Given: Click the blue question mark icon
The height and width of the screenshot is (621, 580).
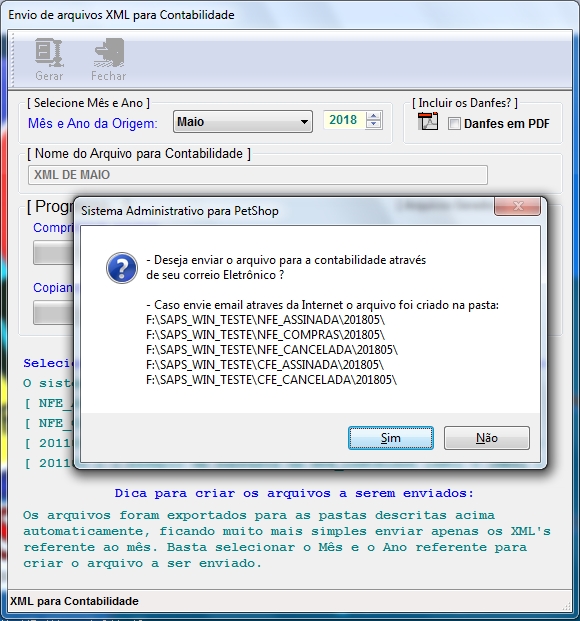Looking at the screenshot, I should tap(122, 268).
